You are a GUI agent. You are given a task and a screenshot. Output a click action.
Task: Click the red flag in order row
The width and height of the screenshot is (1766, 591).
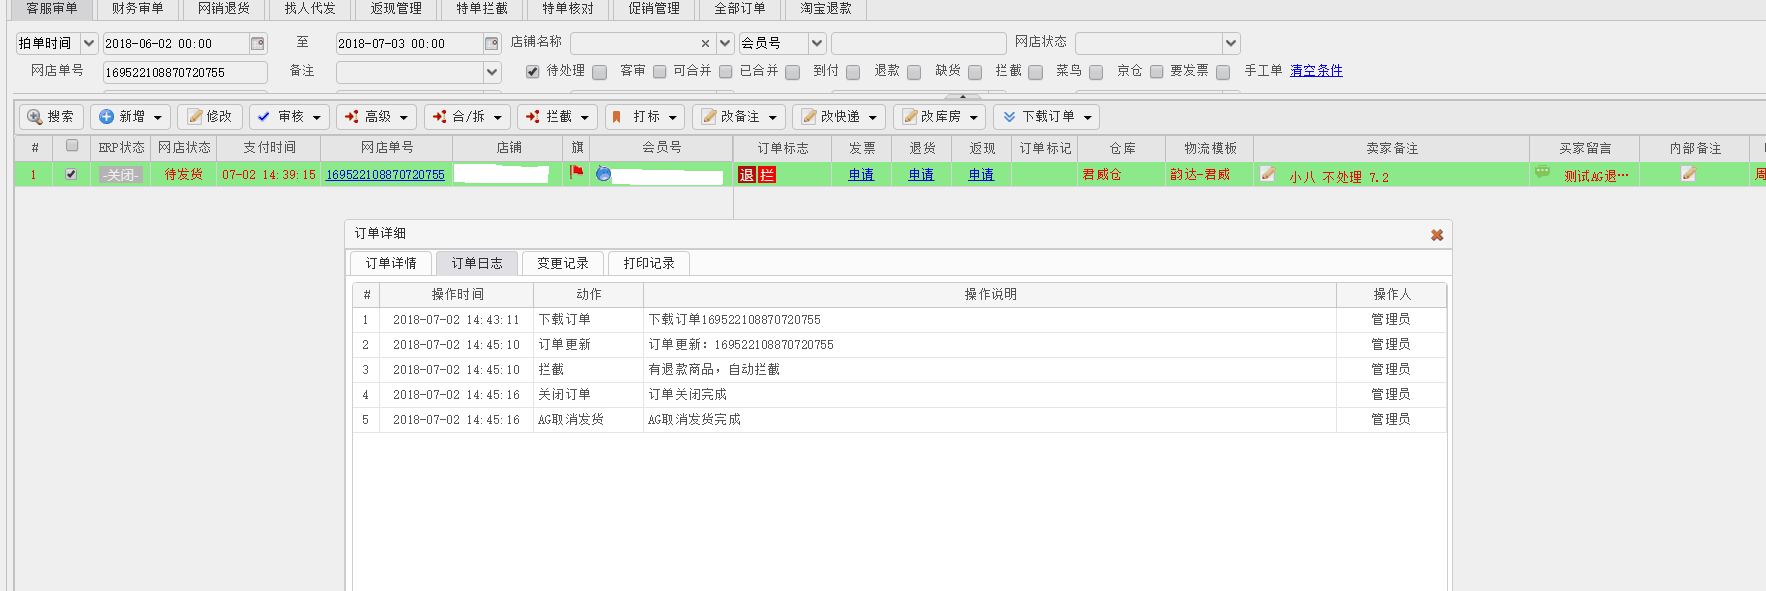[x=576, y=173]
